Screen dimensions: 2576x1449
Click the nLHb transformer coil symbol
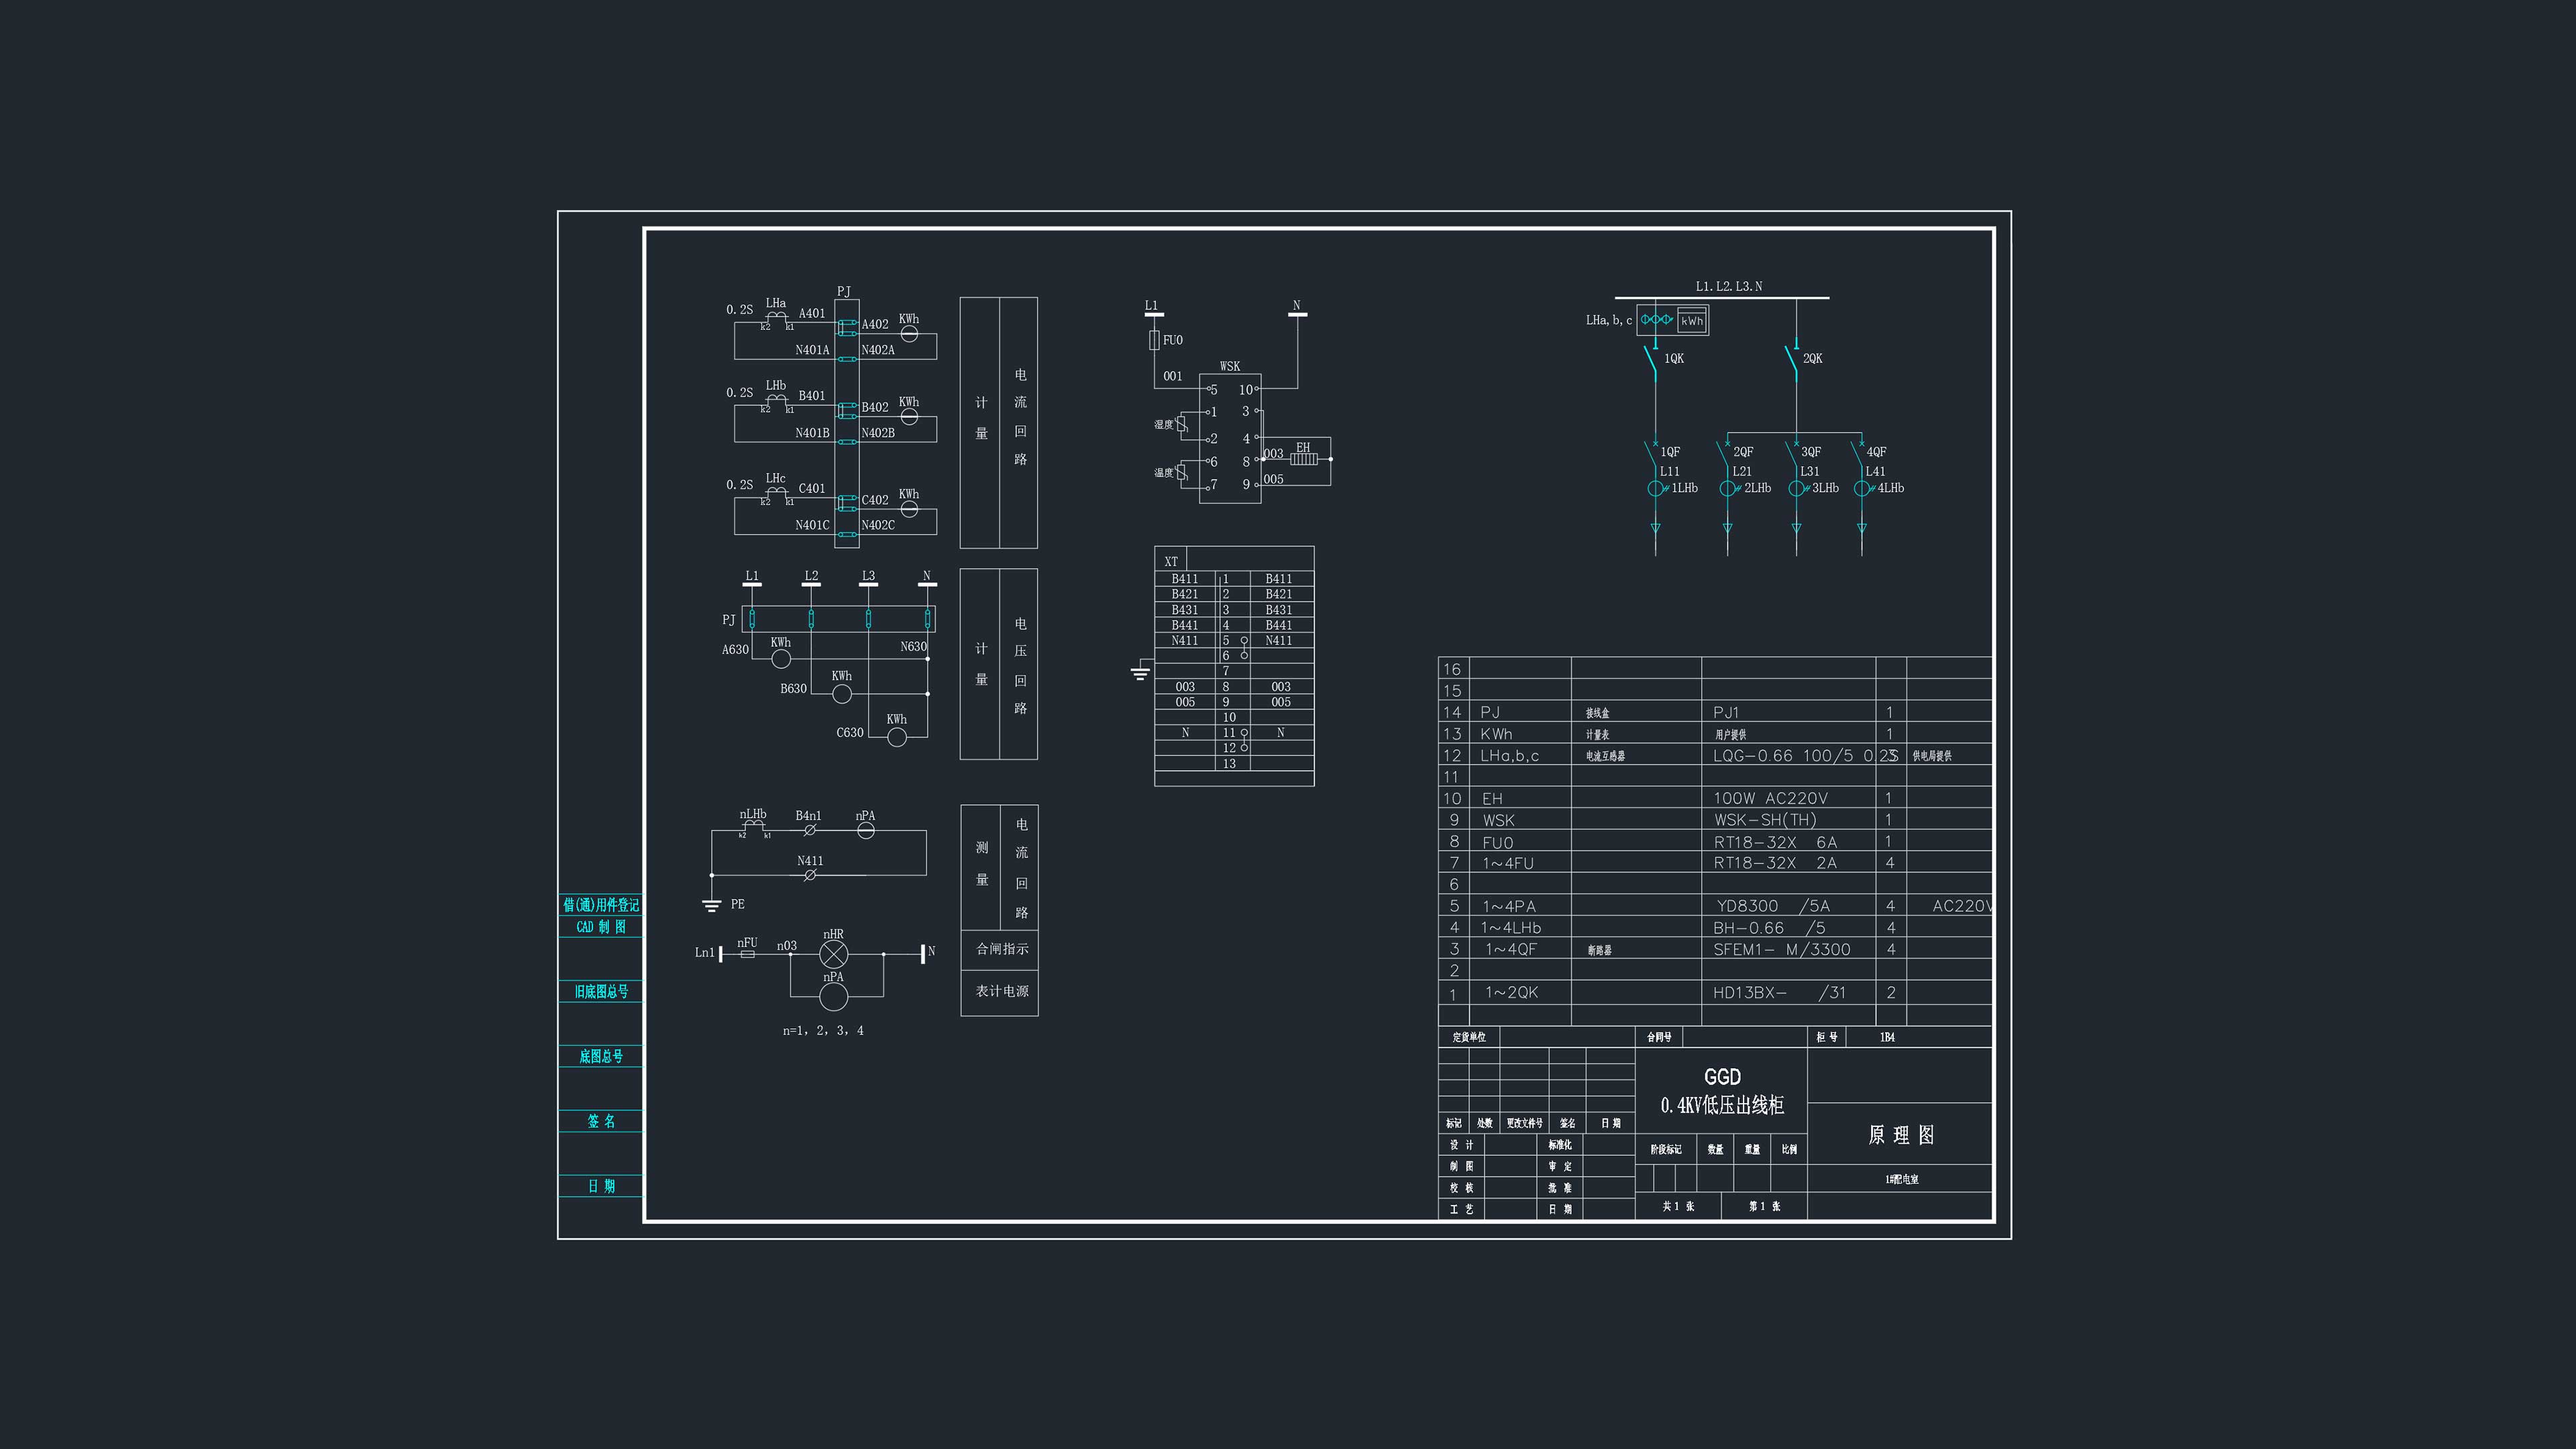tap(754, 826)
